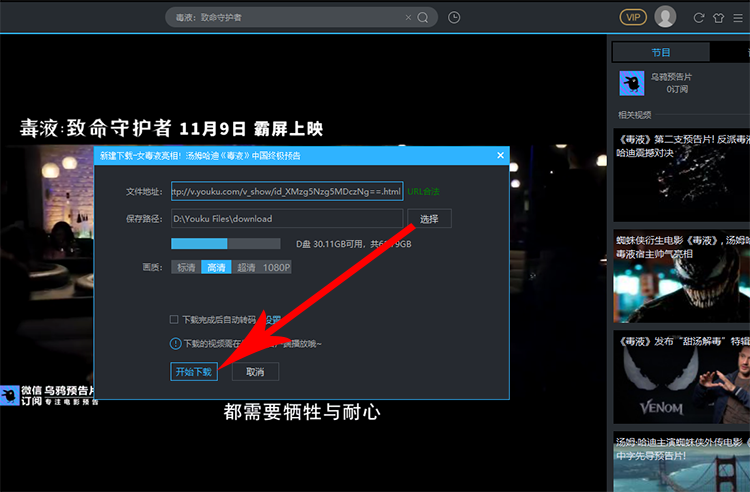The height and width of the screenshot is (492, 750).
Task: Click the 保存路径 path field
Action: pyautogui.click(x=287, y=219)
